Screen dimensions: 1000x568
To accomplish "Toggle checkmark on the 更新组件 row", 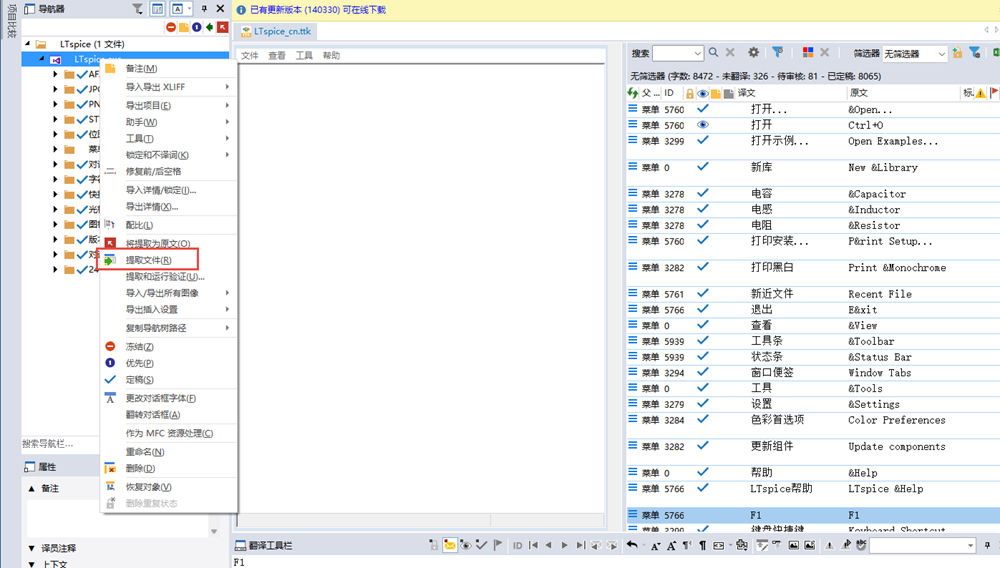I will click(x=703, y=446).
